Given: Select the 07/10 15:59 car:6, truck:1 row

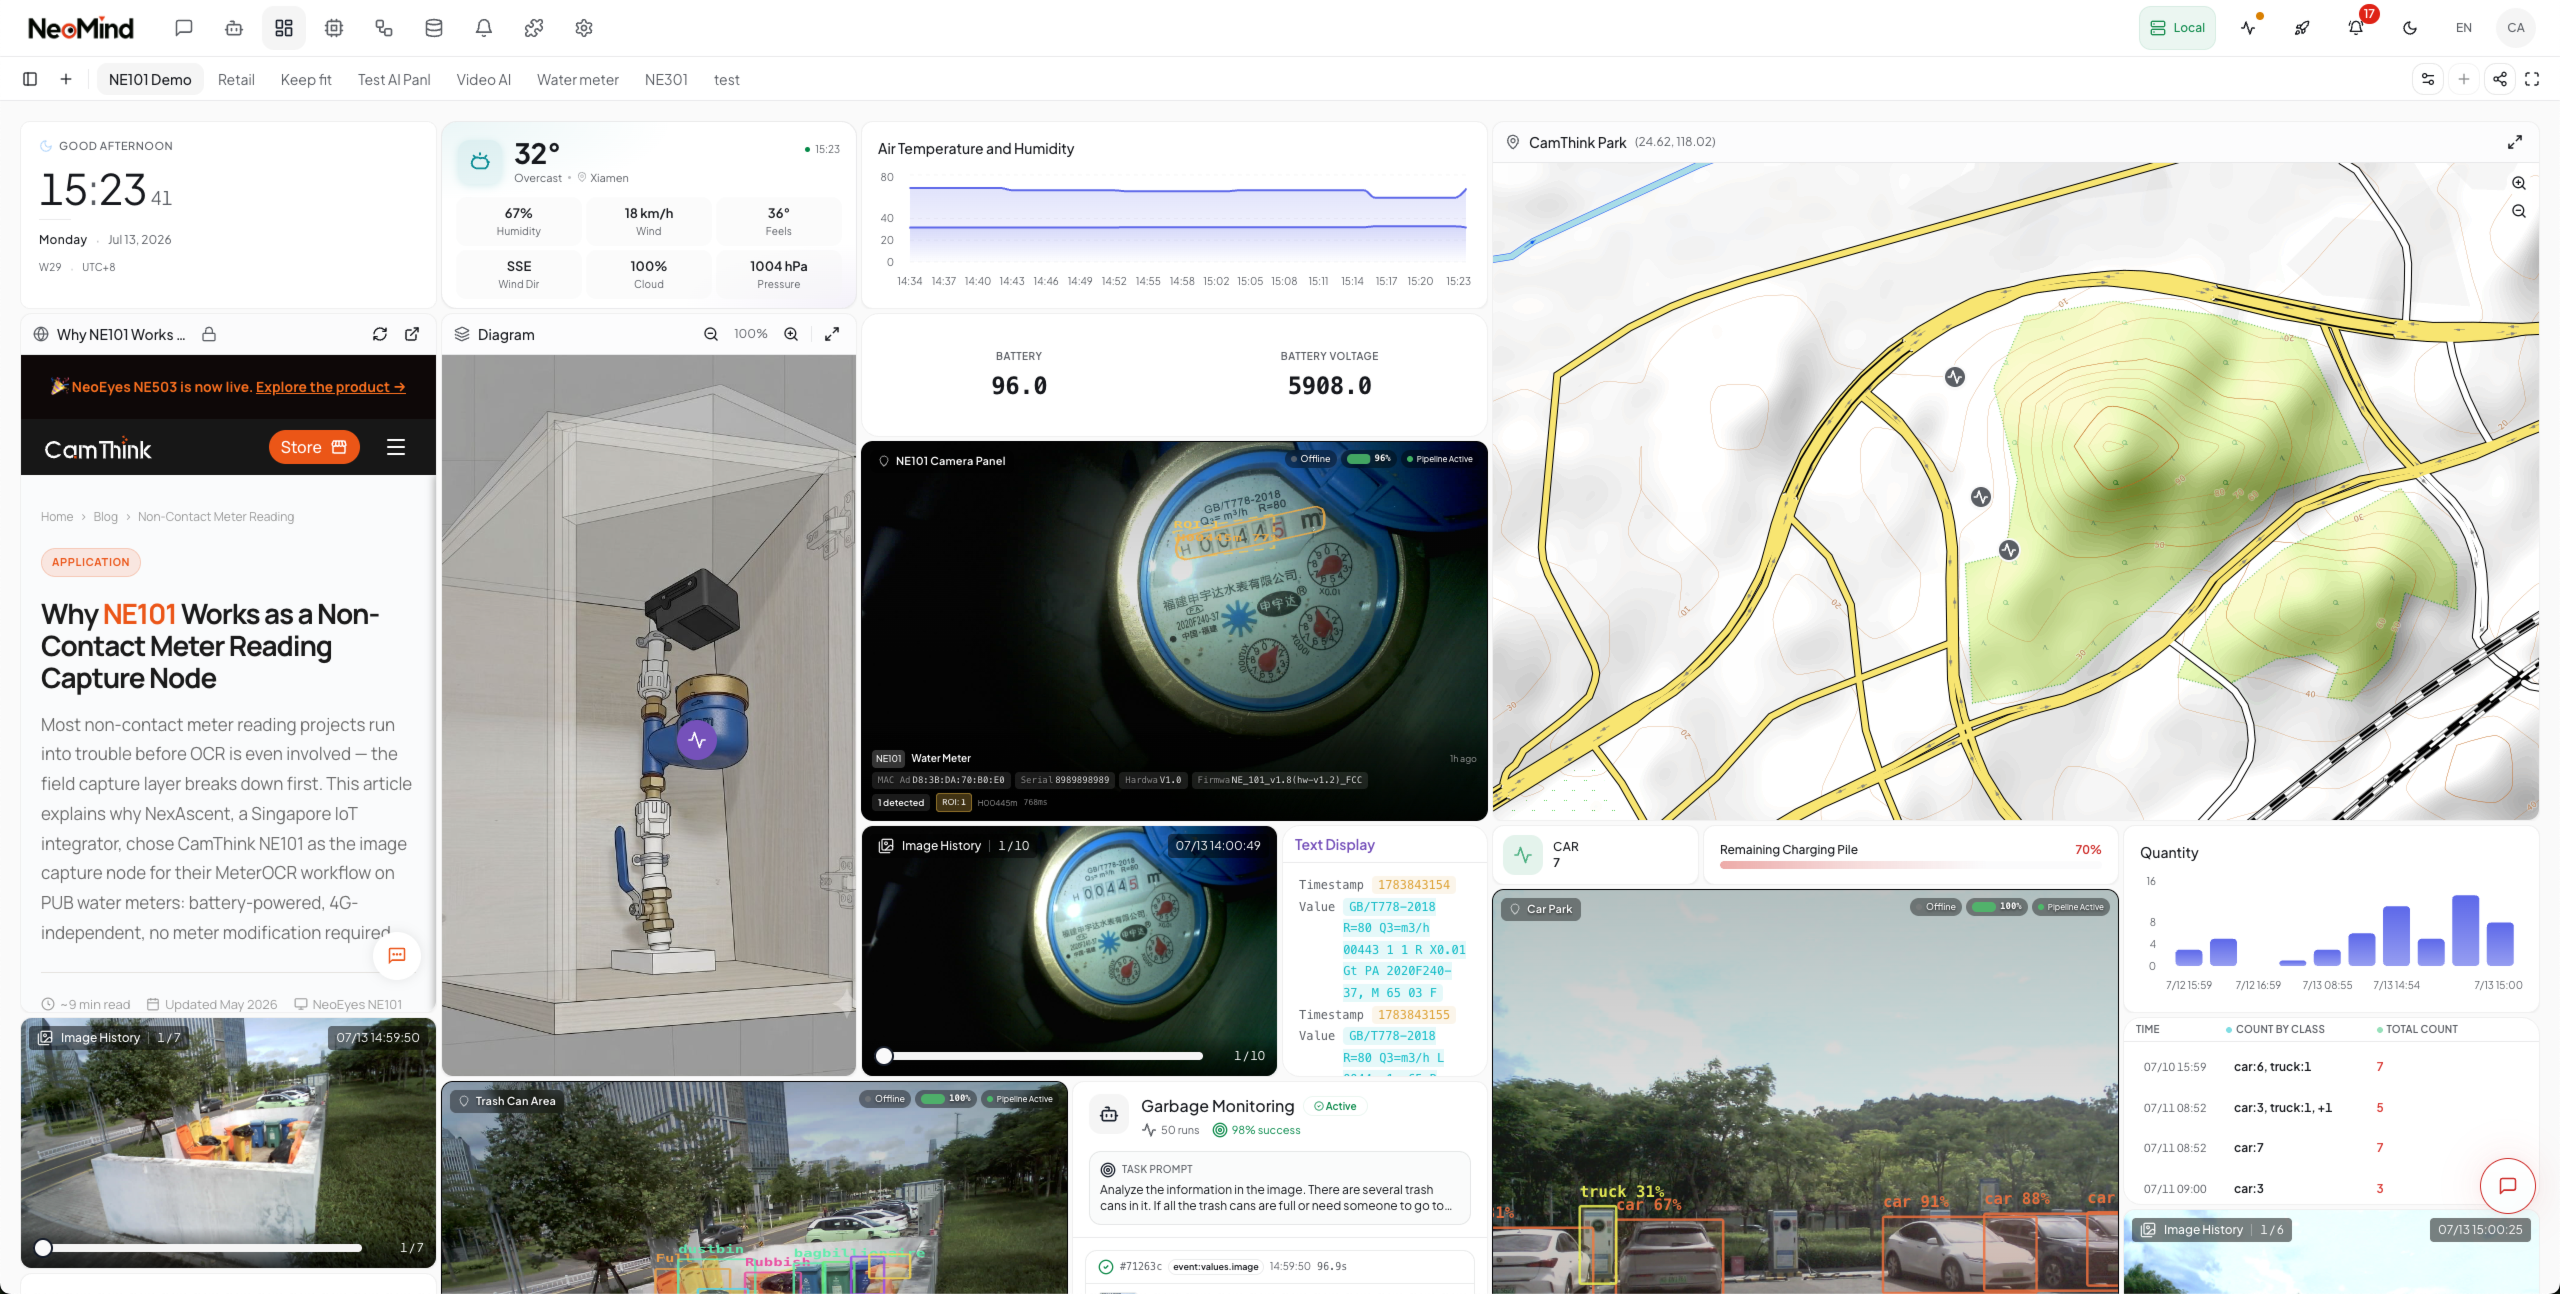Looking at the screenshot, I should click(x=2330, y=1067).
